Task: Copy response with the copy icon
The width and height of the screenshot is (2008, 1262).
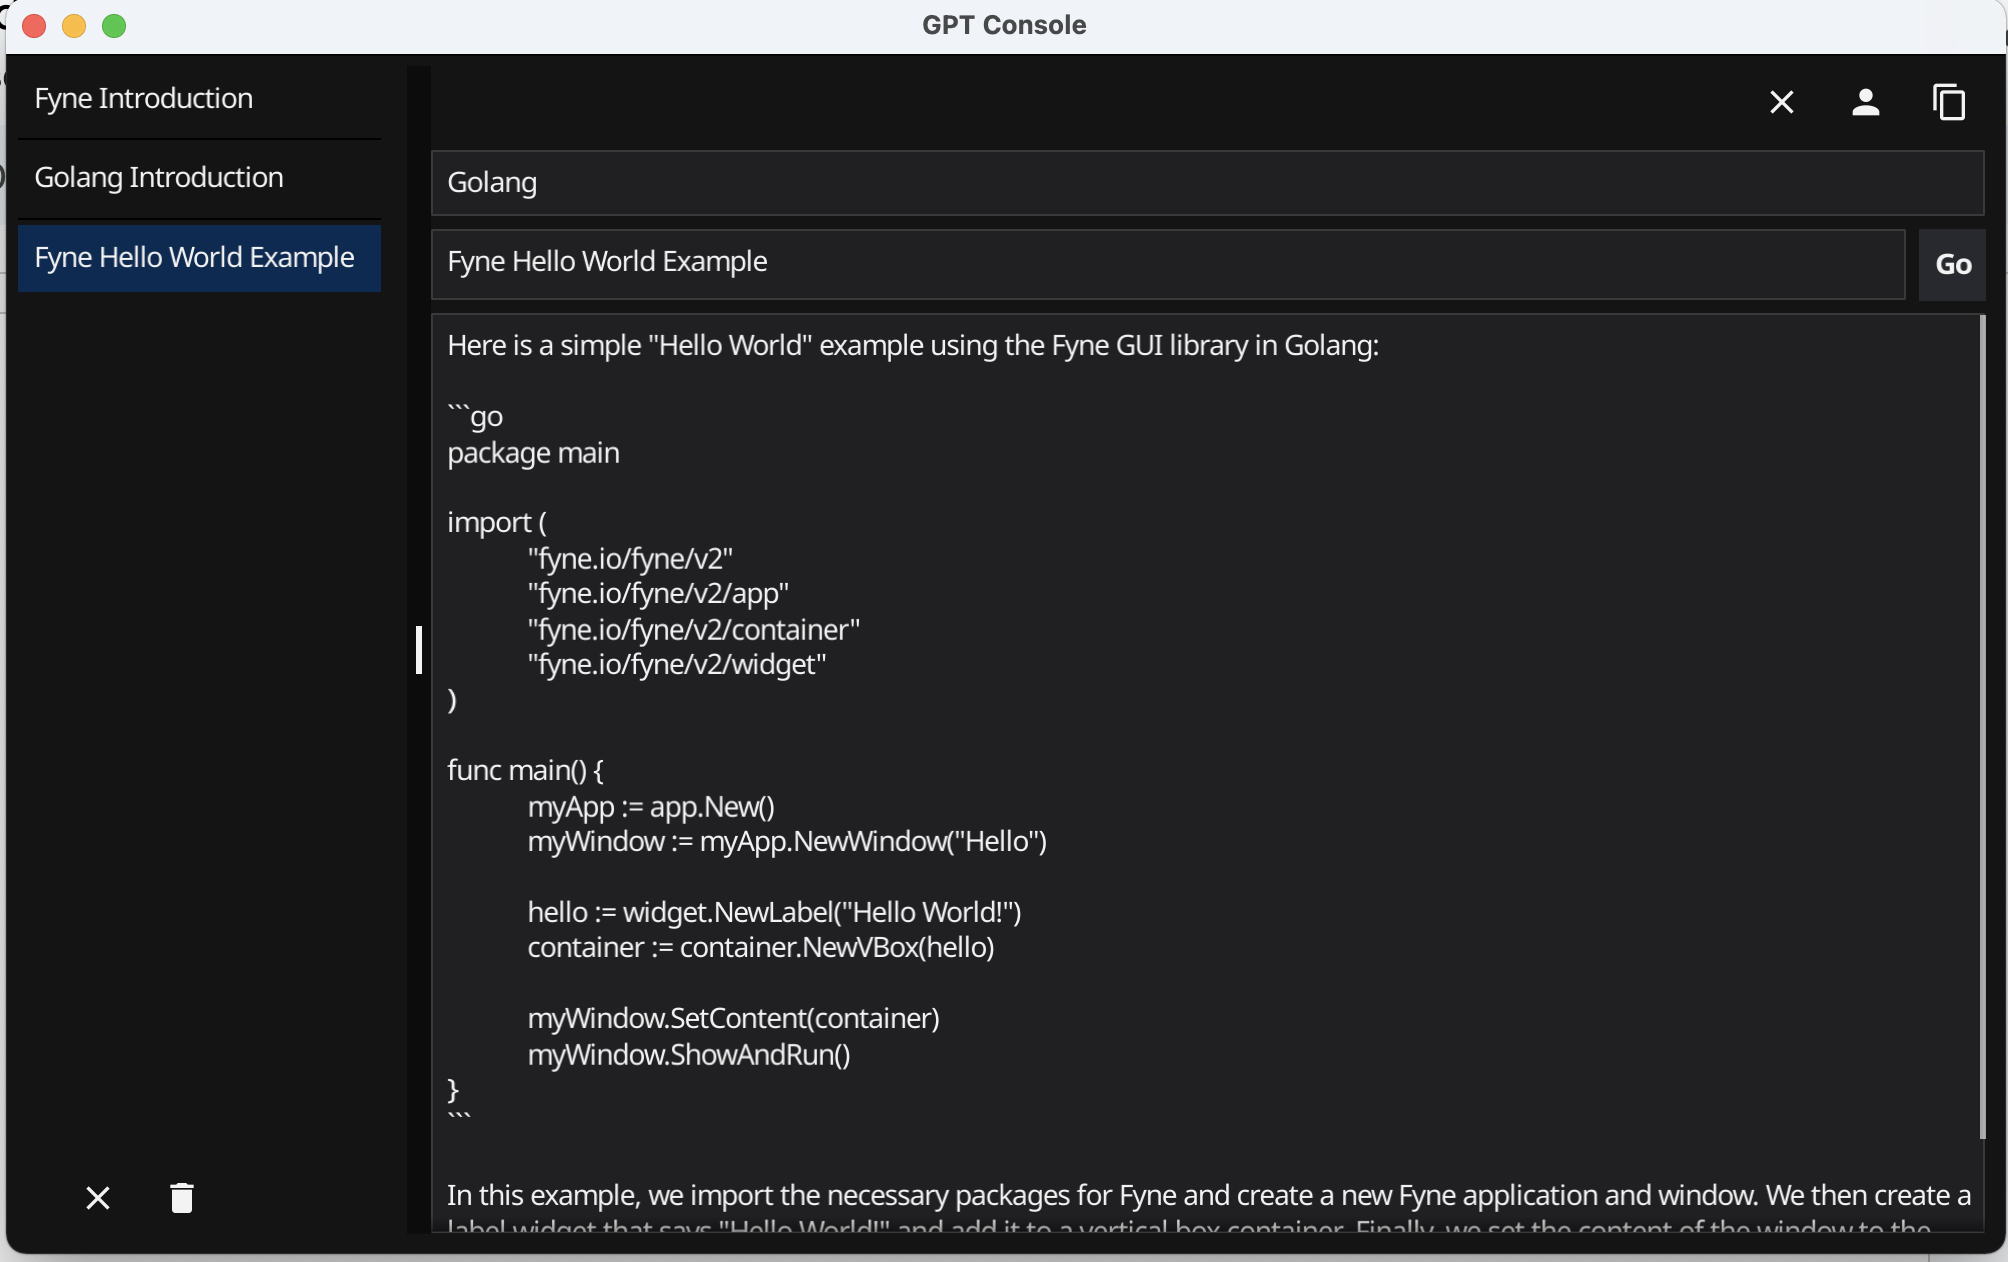Action: pos(1949,102)
